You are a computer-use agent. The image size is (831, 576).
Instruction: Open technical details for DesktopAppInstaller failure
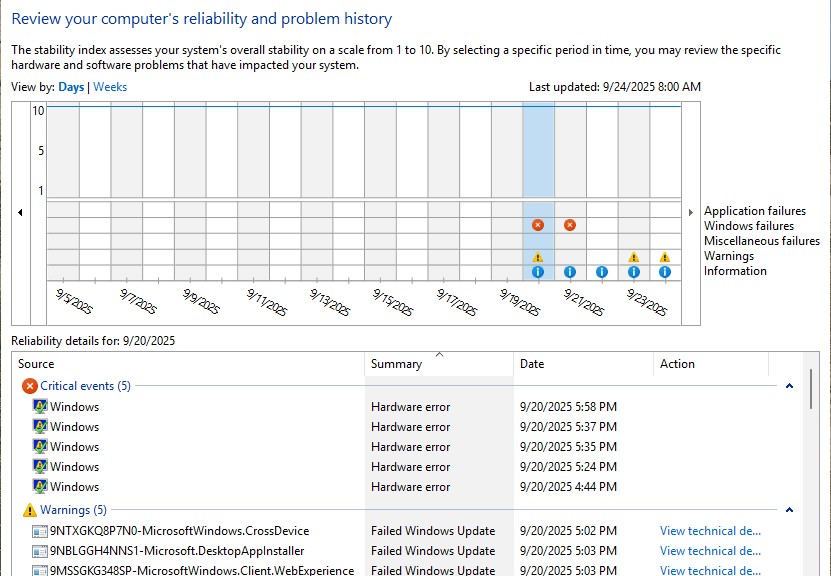[x=710, y=551]
